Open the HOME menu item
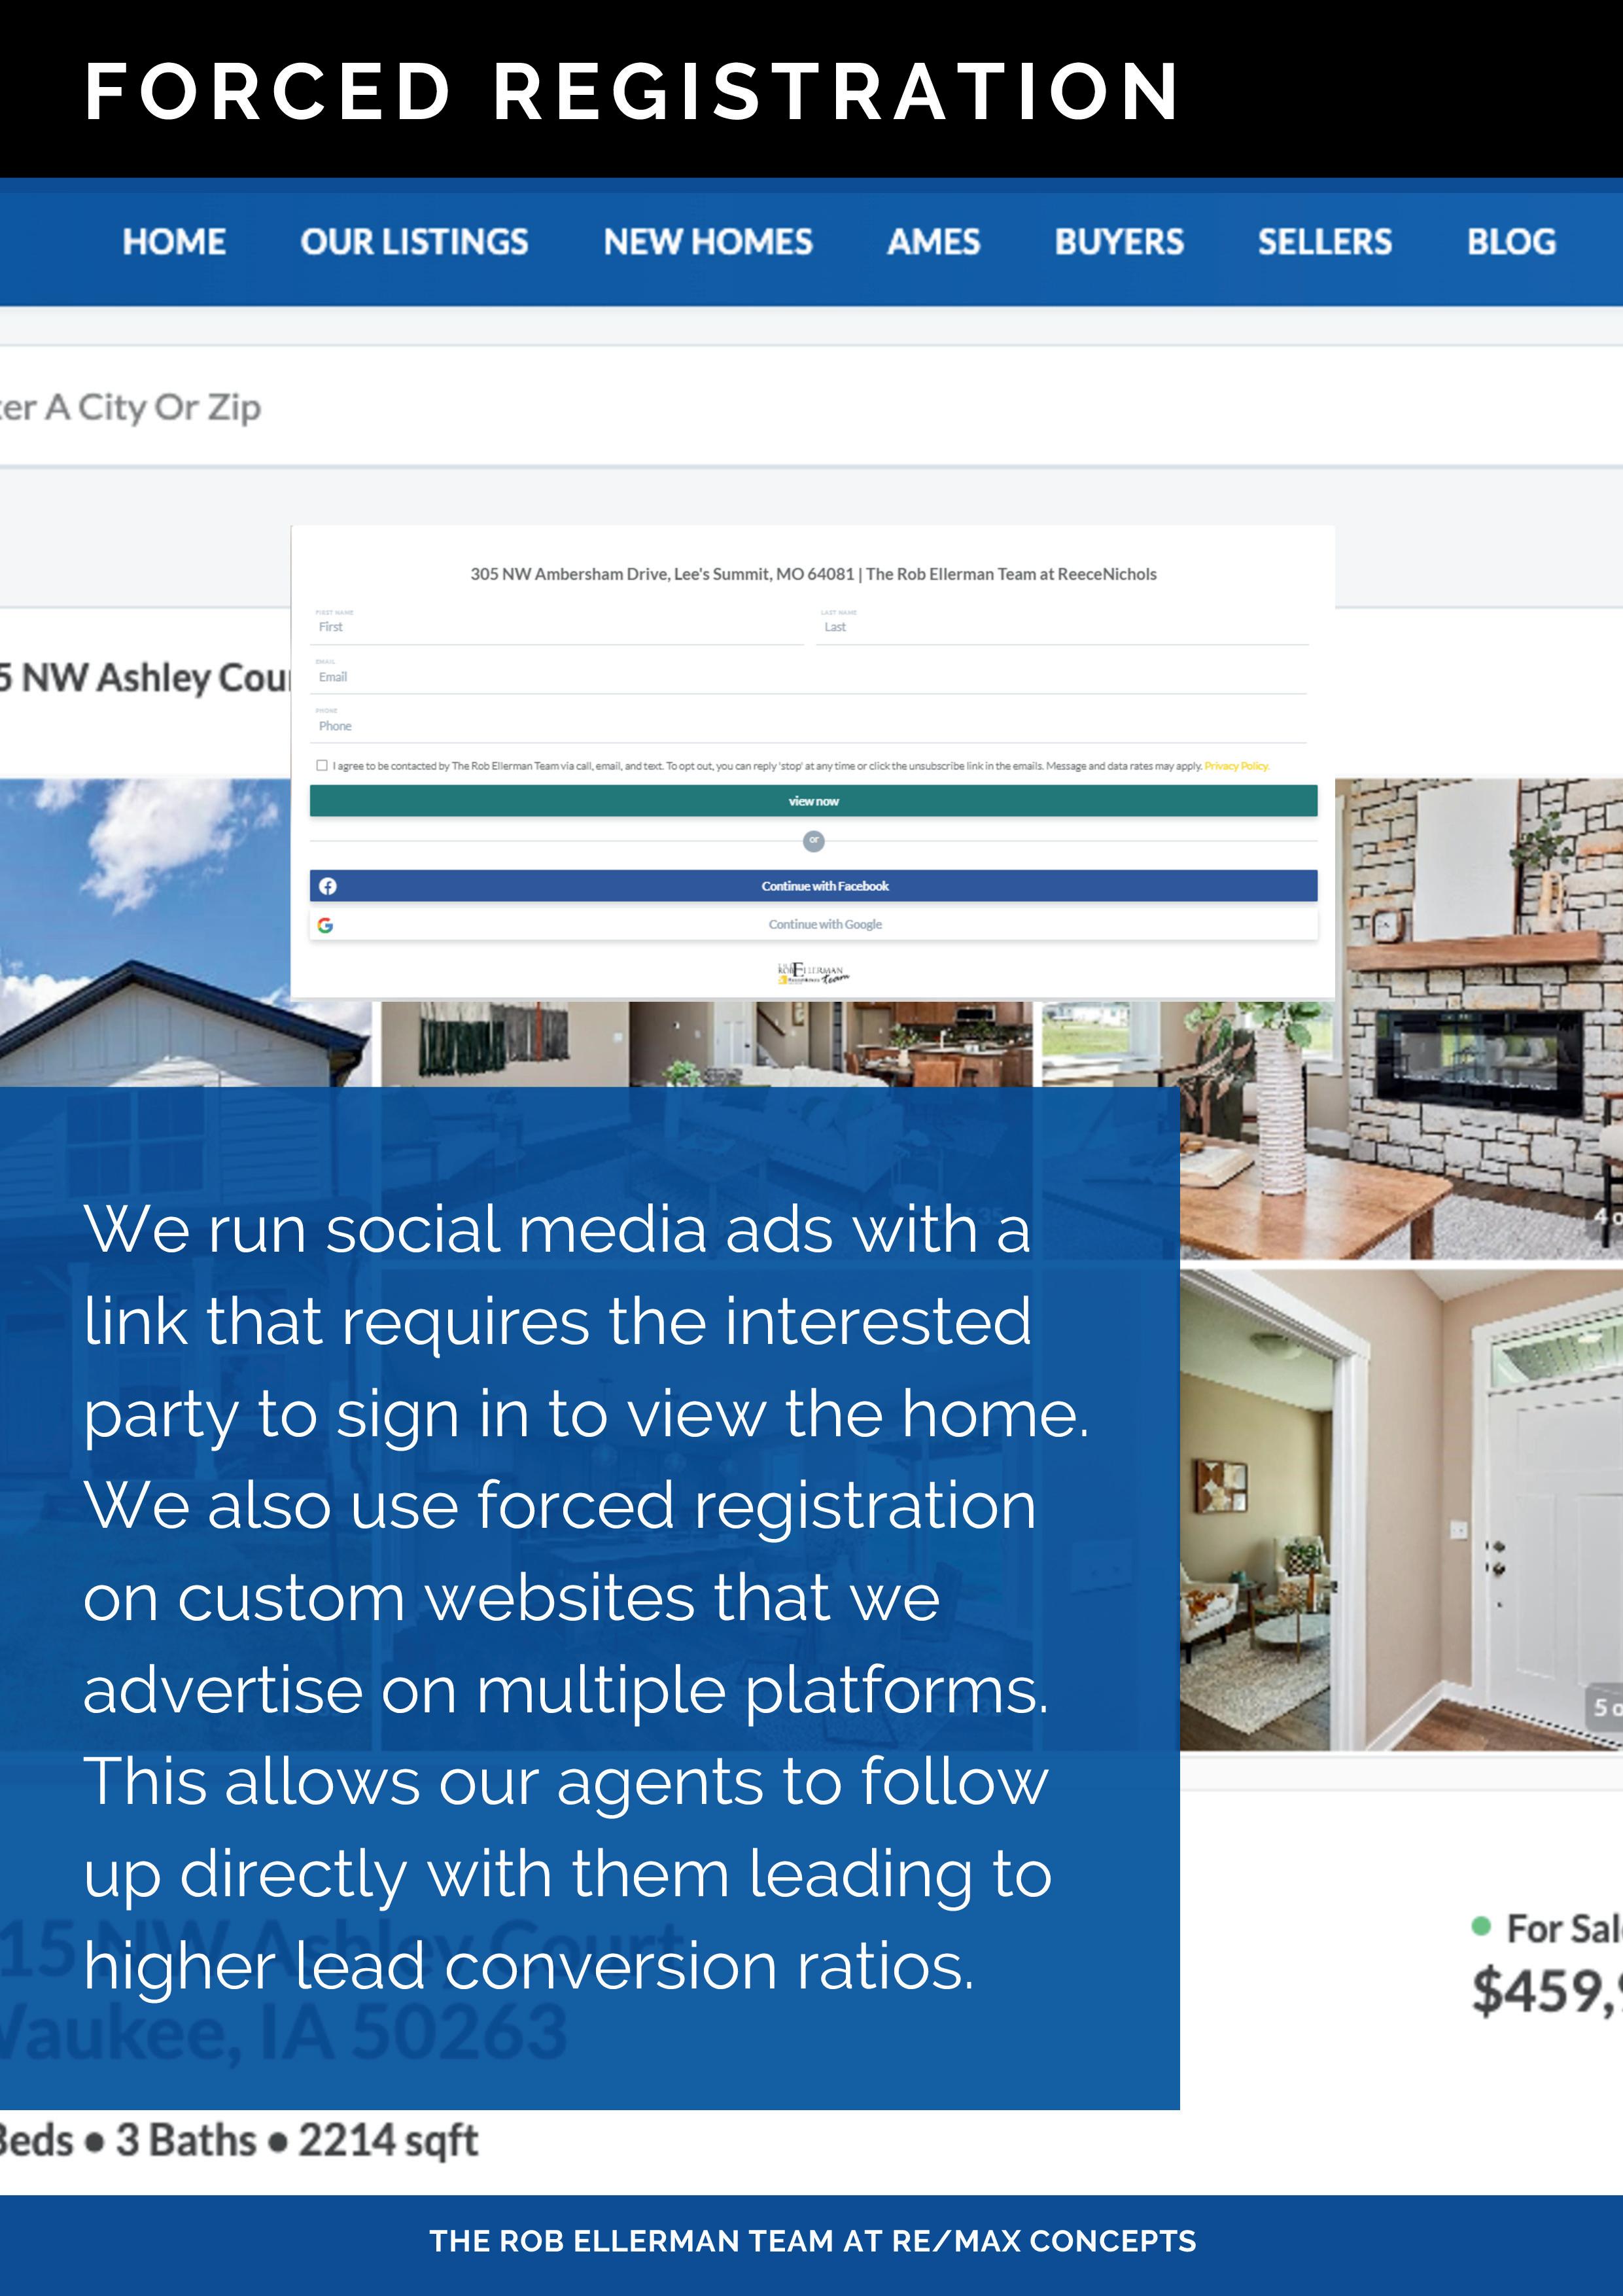Viewport: 1623px width, 2296px height. pyautogui.click(x=174, y=242)
